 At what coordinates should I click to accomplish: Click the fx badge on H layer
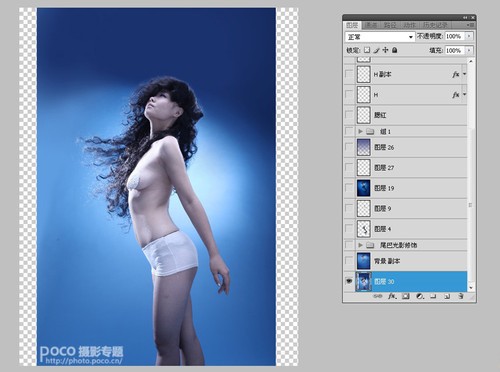(456, 95)
